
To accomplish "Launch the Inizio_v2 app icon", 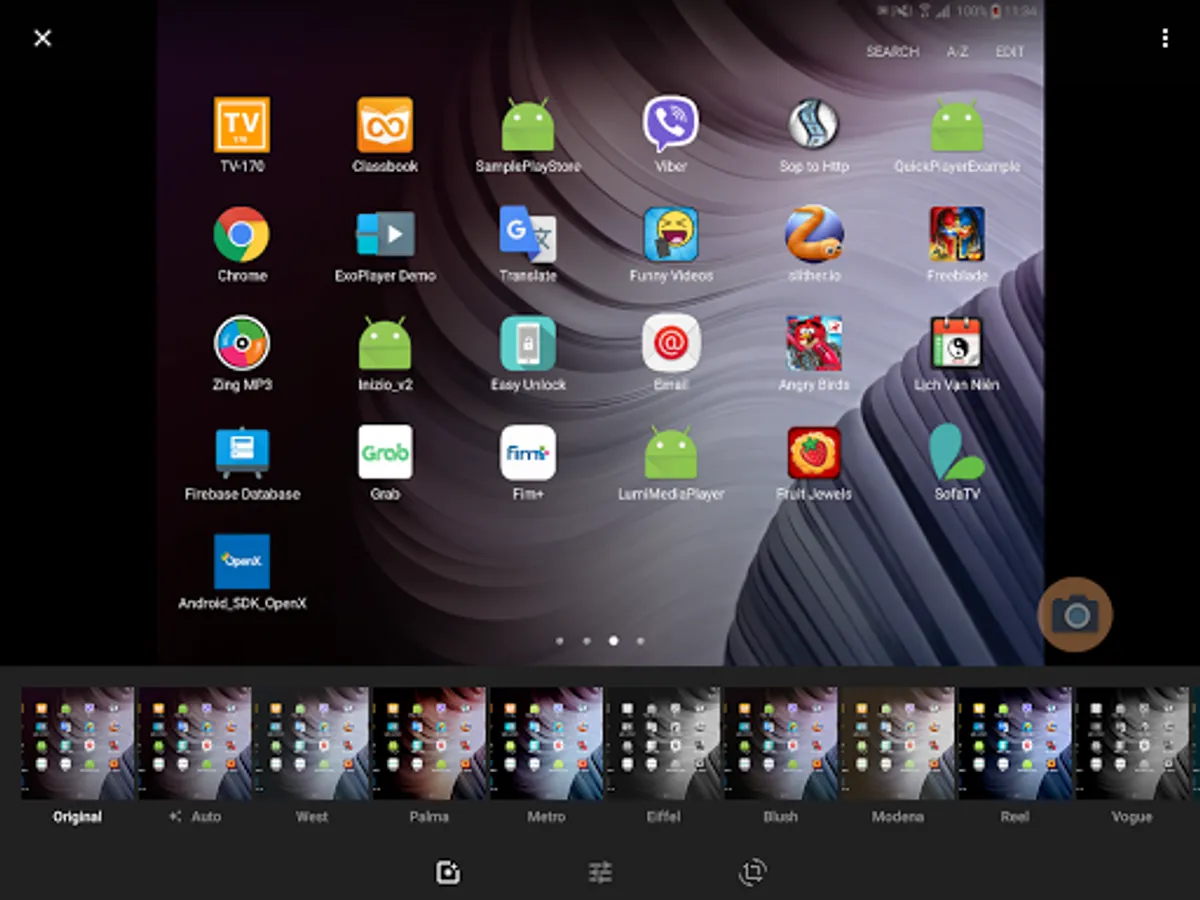I will 385,343.
